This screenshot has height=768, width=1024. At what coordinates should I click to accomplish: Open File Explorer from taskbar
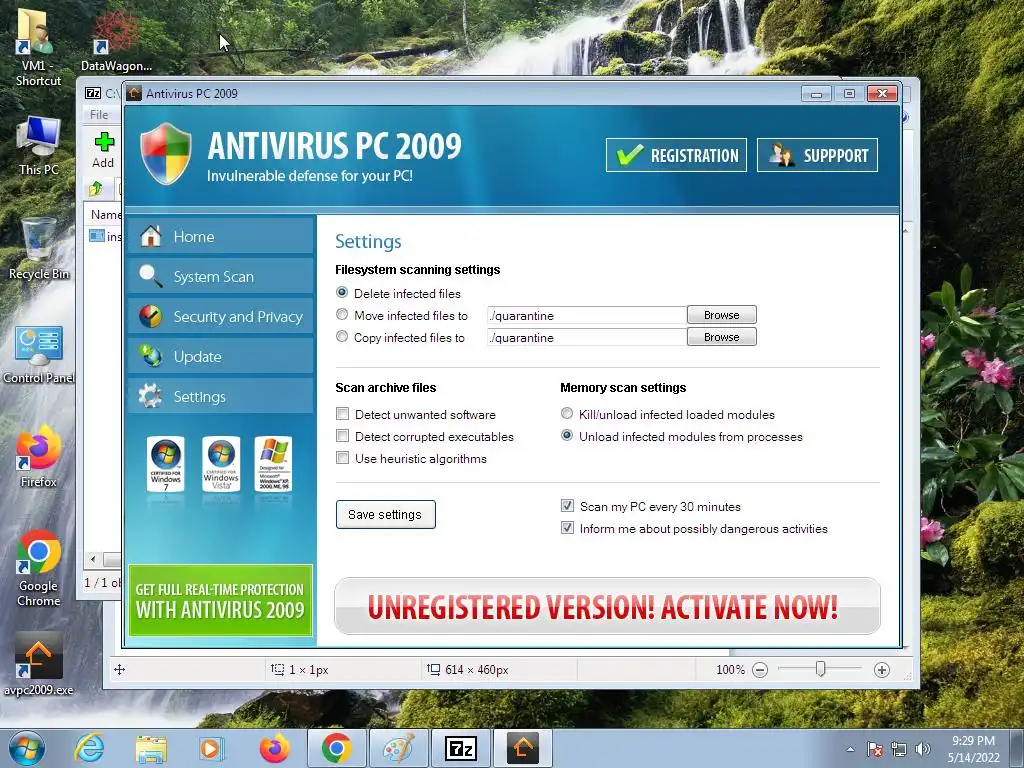point(151,748)
